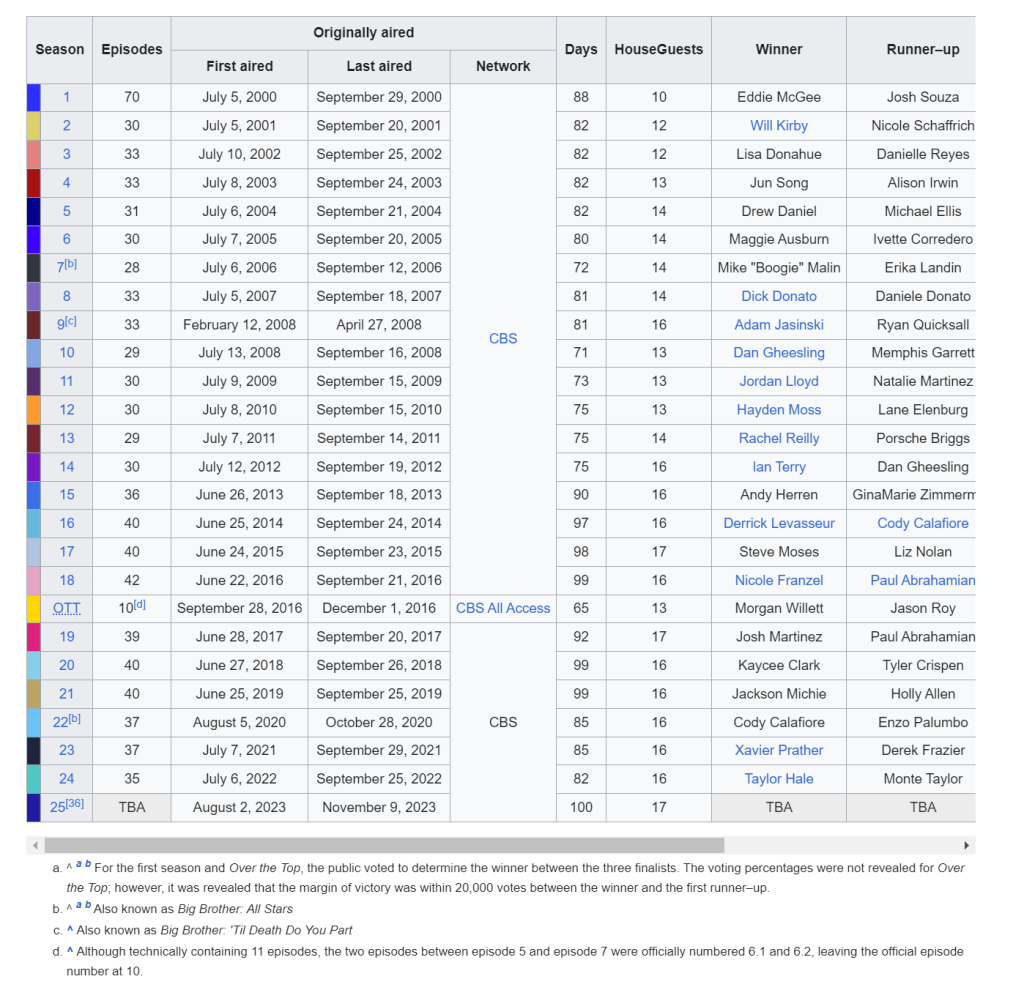1024x990 pixels.
Task: Open the Nicole Franzel winner link
Action: [x=778, y=580]
